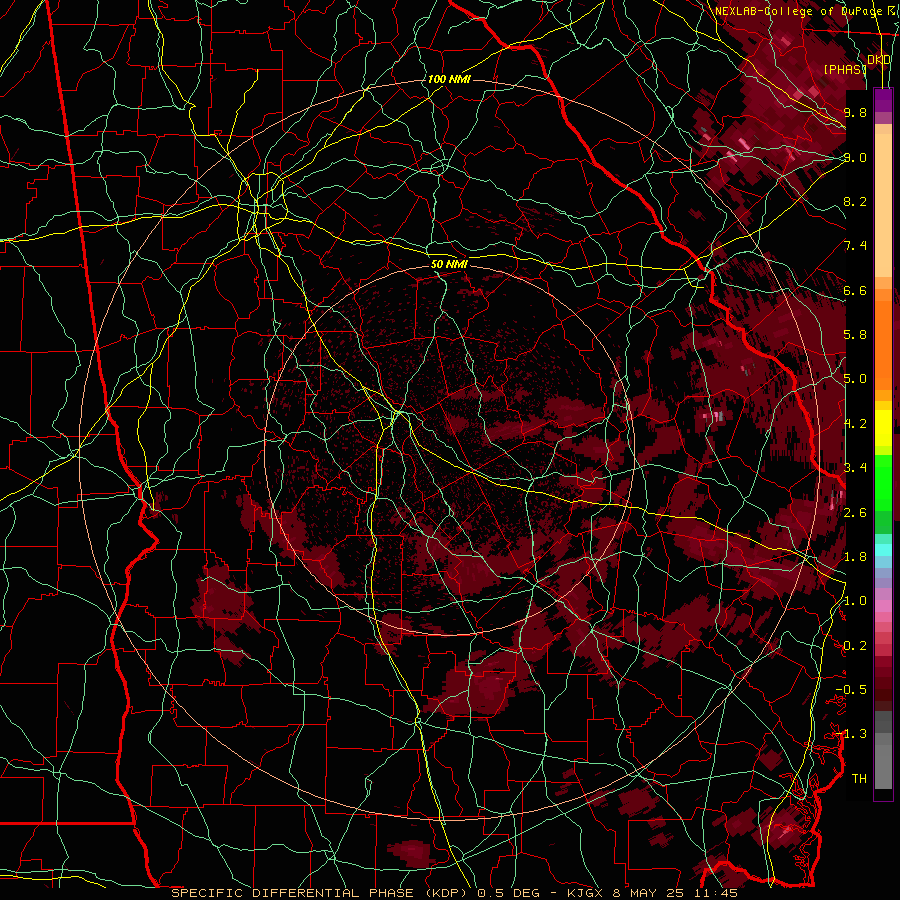The height and width of the screenshot is (900, 900).
Task: Select the cyan band in the color bar
Action: coord(883,550)
